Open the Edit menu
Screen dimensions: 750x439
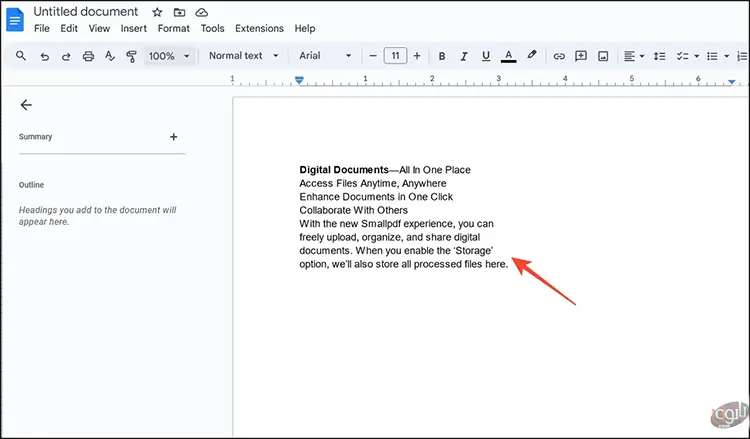click(69, 28)
